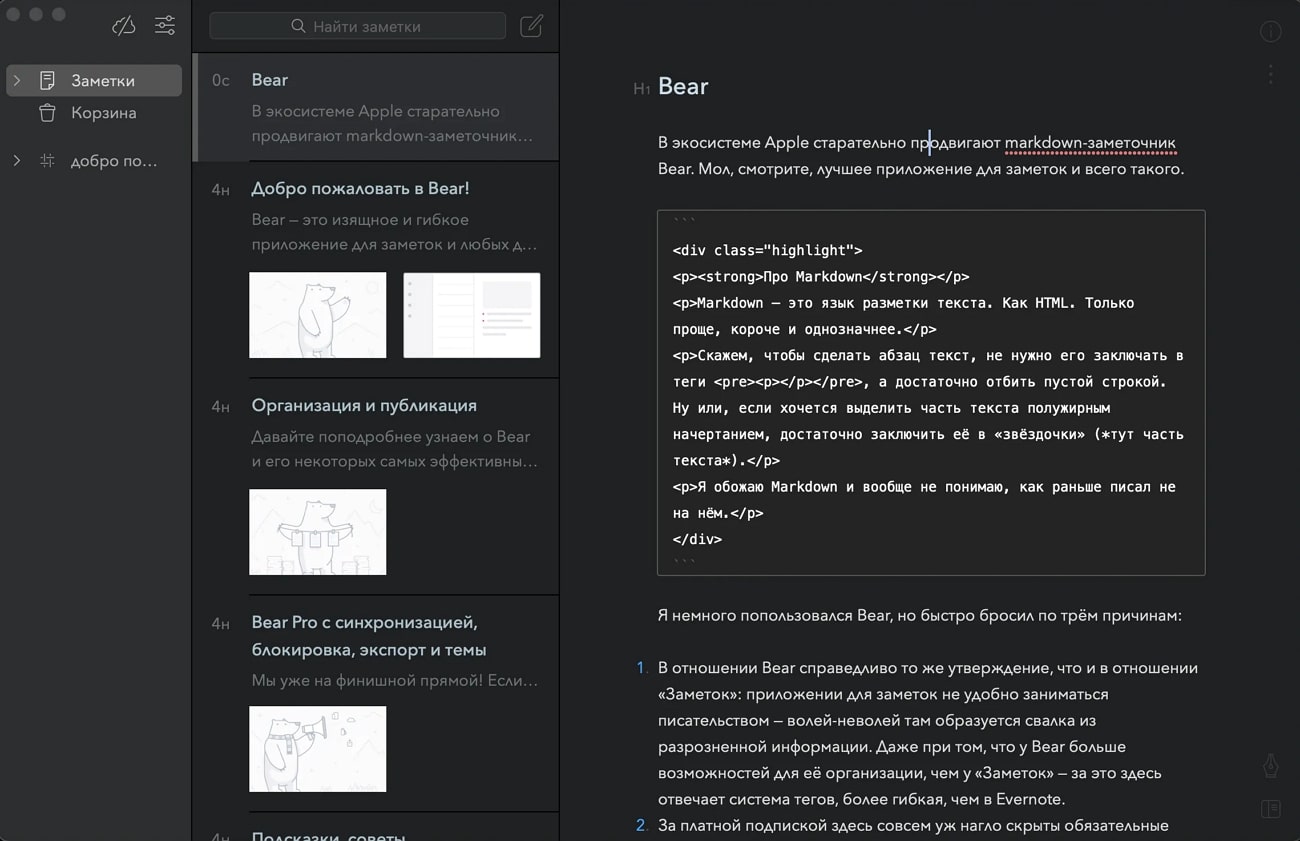
Task: Click the <strong>Про Markdown</strong> code line
Action: point(821,277)
